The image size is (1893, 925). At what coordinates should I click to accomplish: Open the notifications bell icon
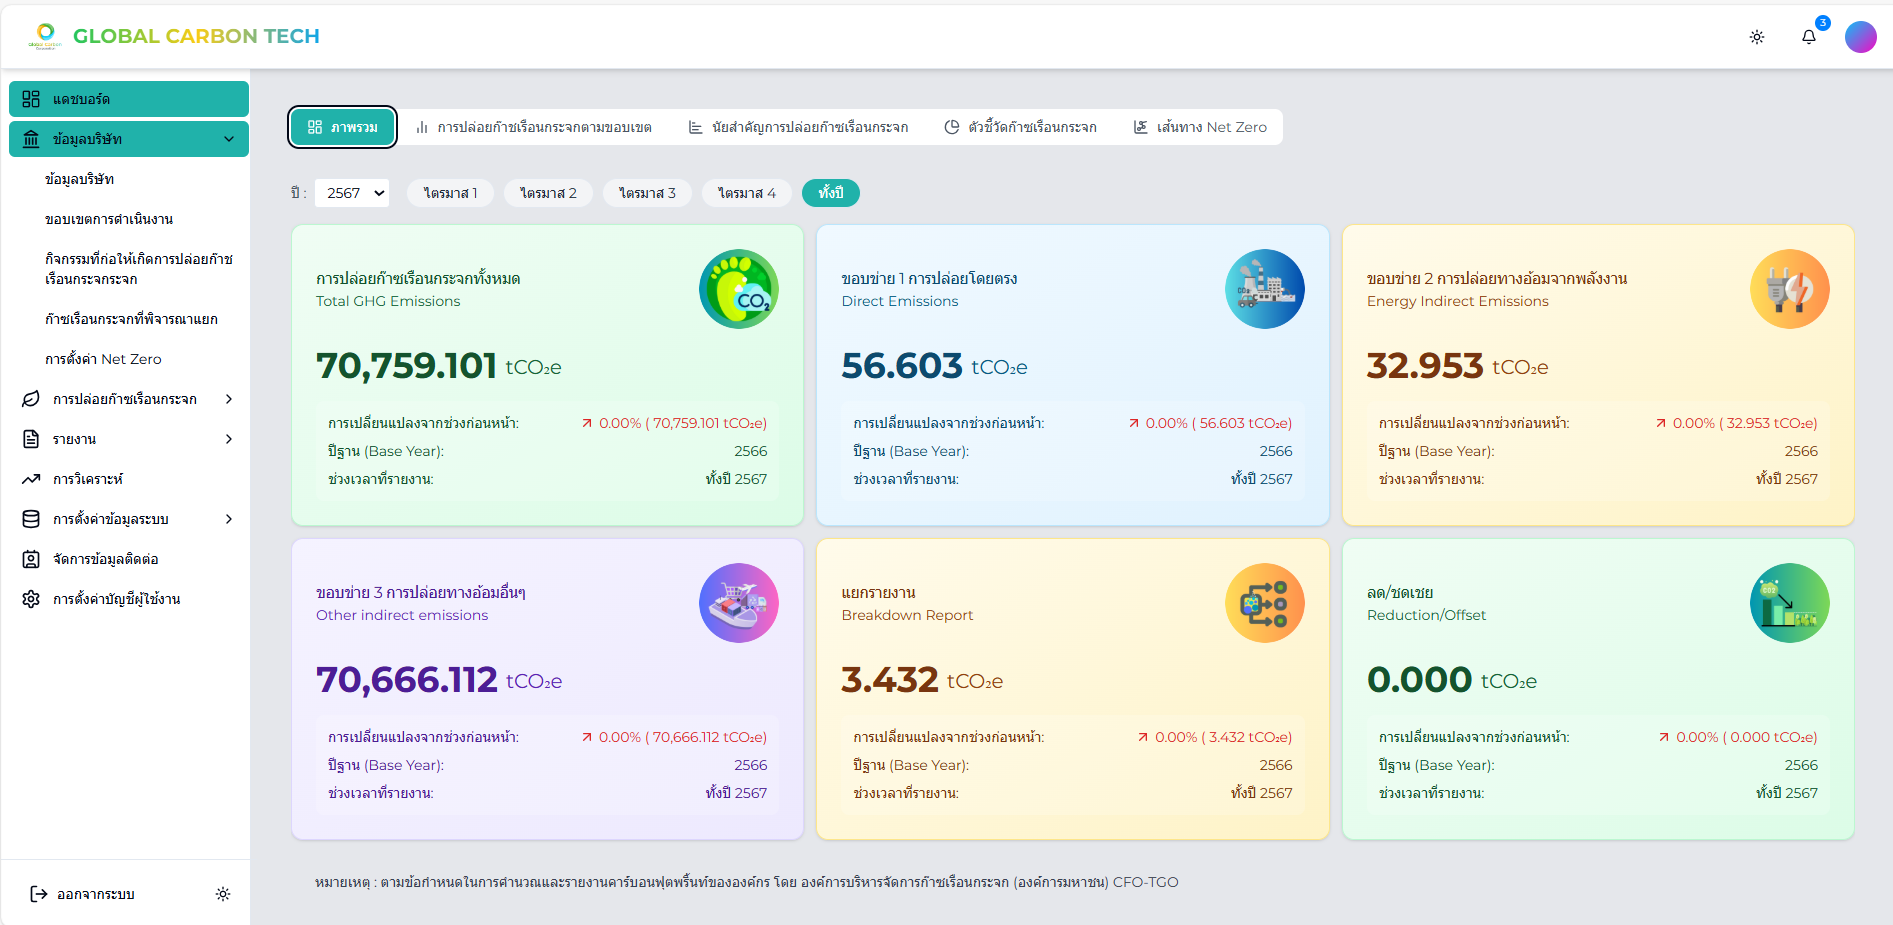click(1808, 37)
